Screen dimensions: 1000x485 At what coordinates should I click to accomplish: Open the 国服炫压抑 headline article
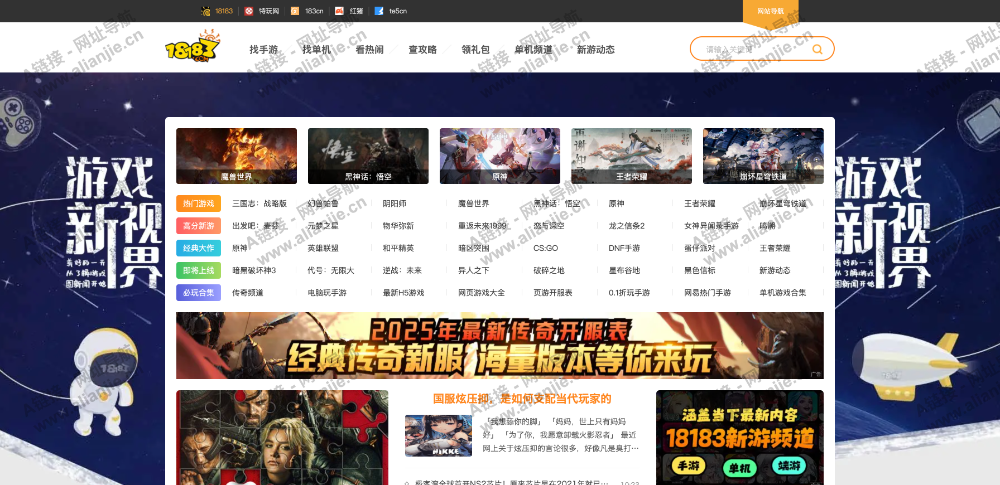click(522, 399)
